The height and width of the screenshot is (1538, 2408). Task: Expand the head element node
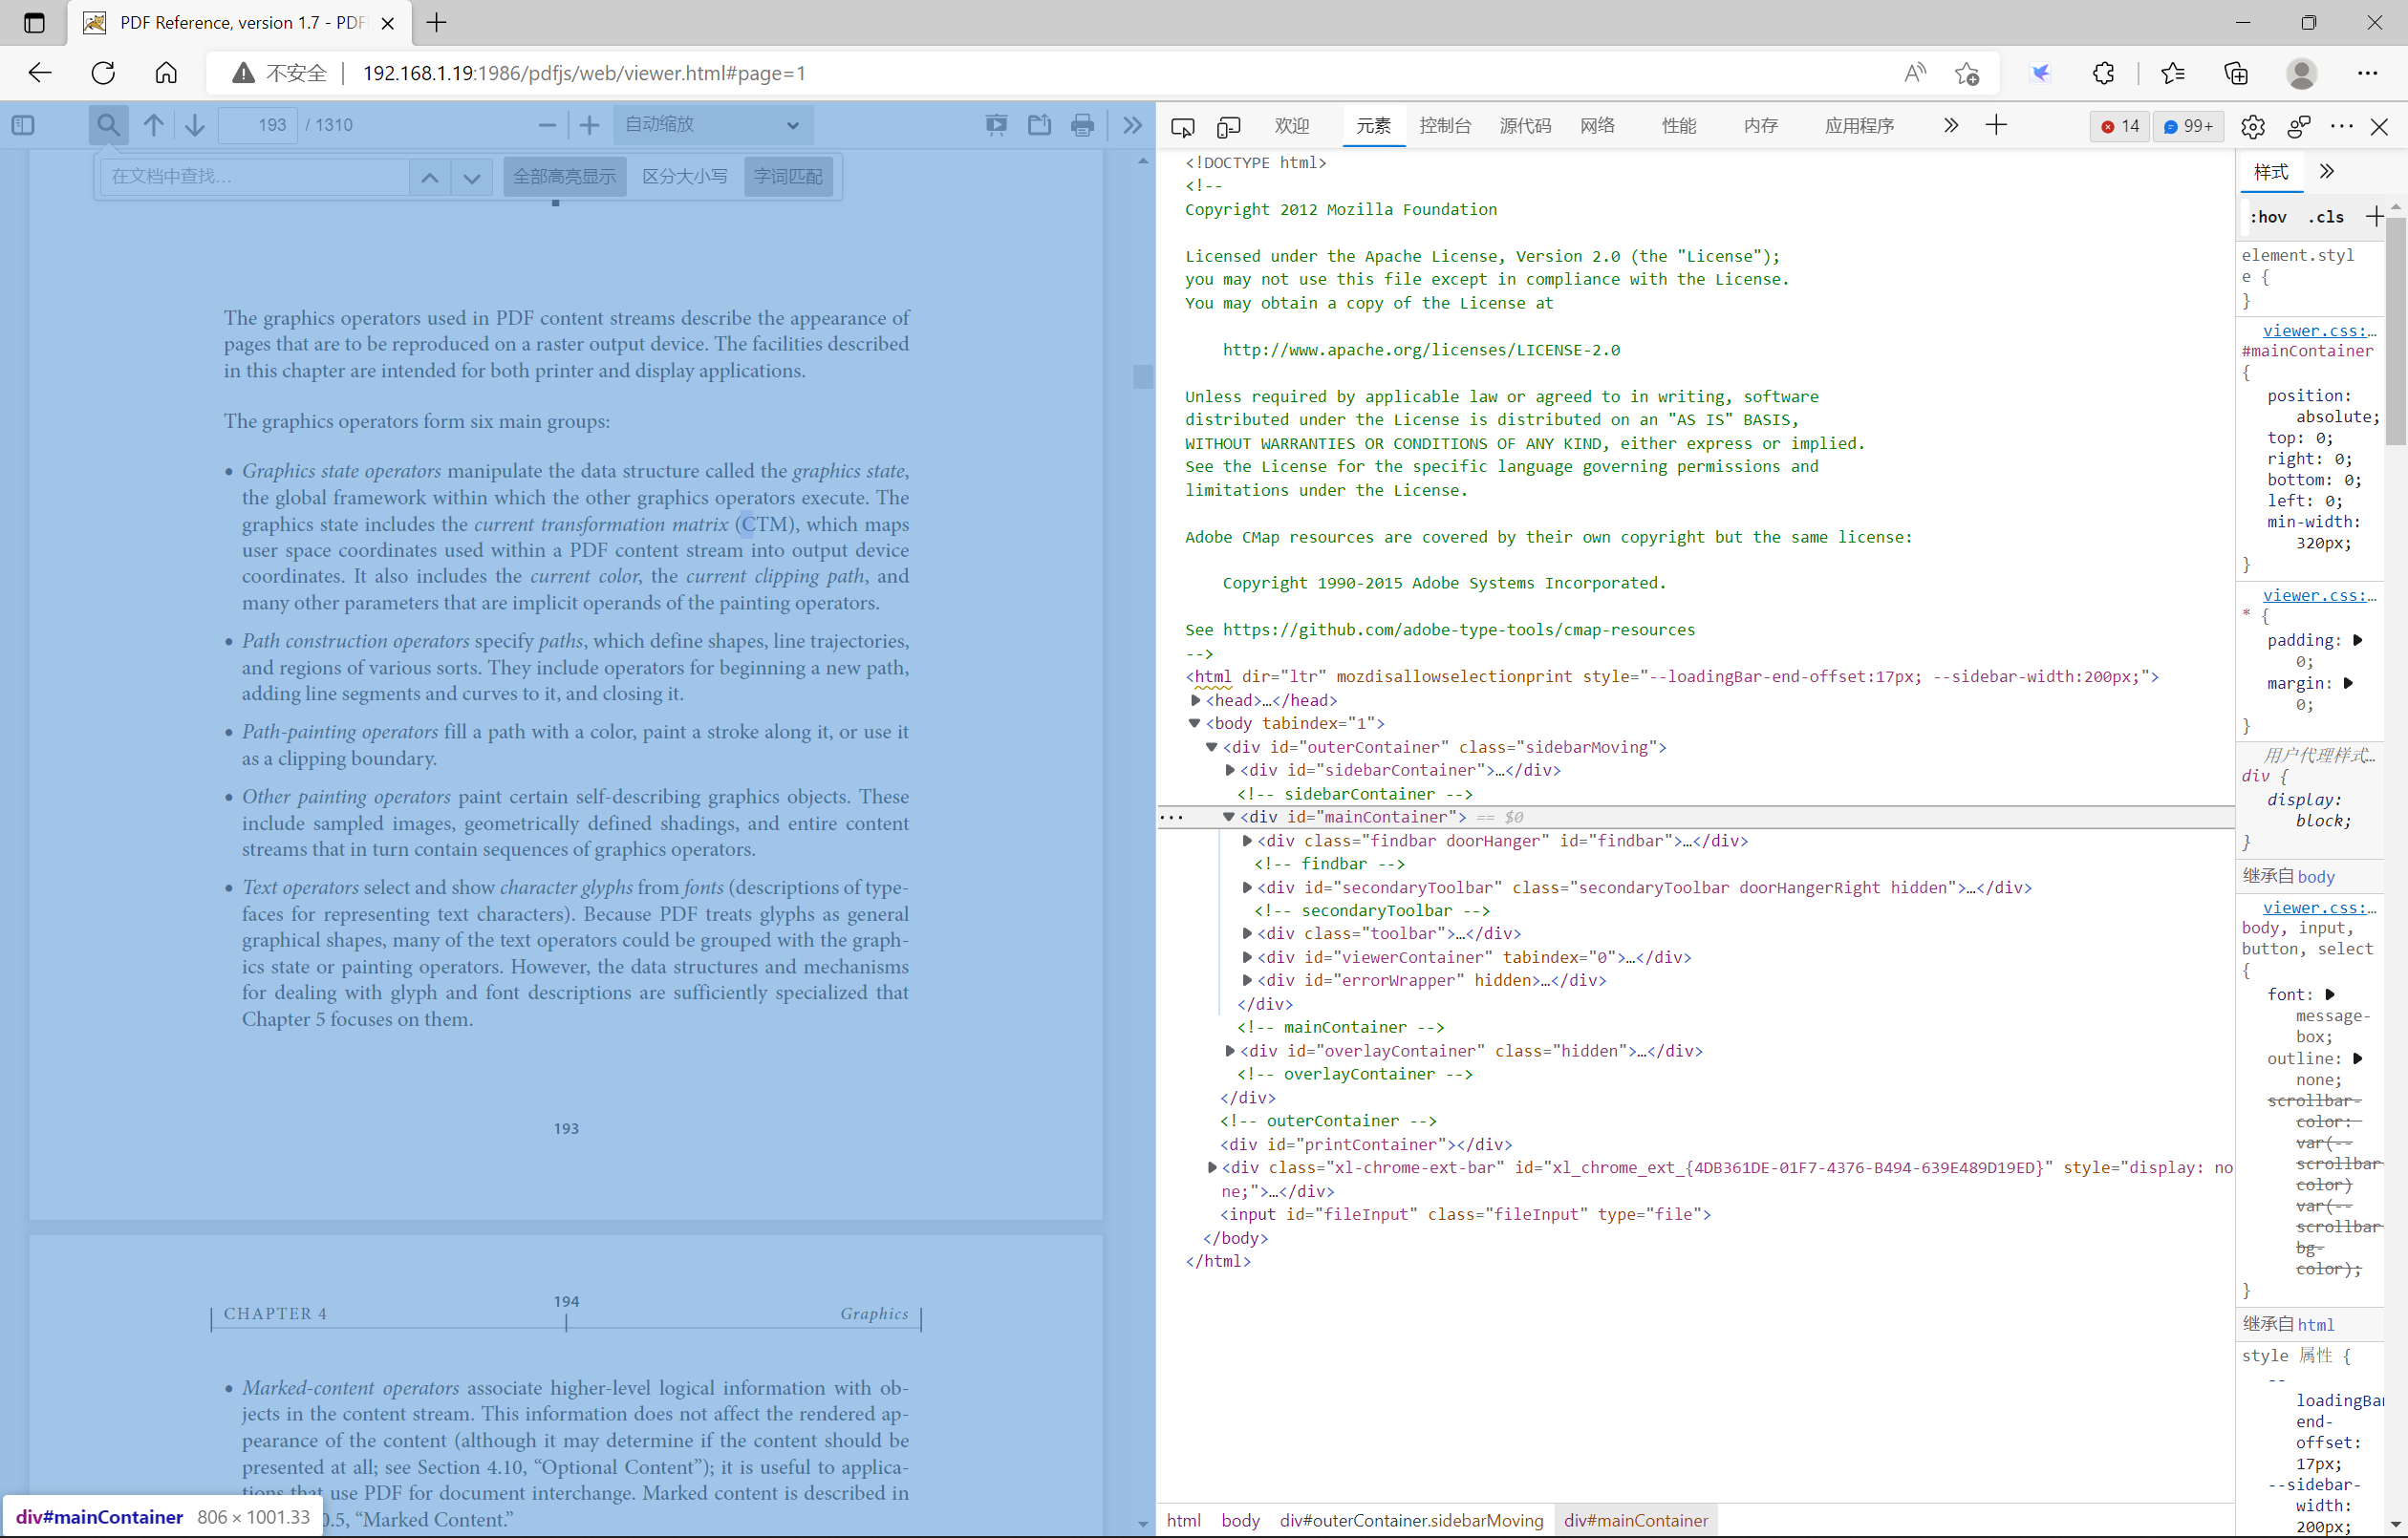[1195, 700]
